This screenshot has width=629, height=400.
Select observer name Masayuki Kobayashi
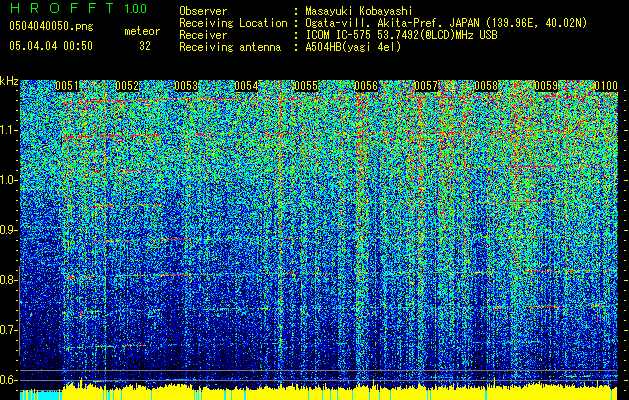[x=358, y=11]
